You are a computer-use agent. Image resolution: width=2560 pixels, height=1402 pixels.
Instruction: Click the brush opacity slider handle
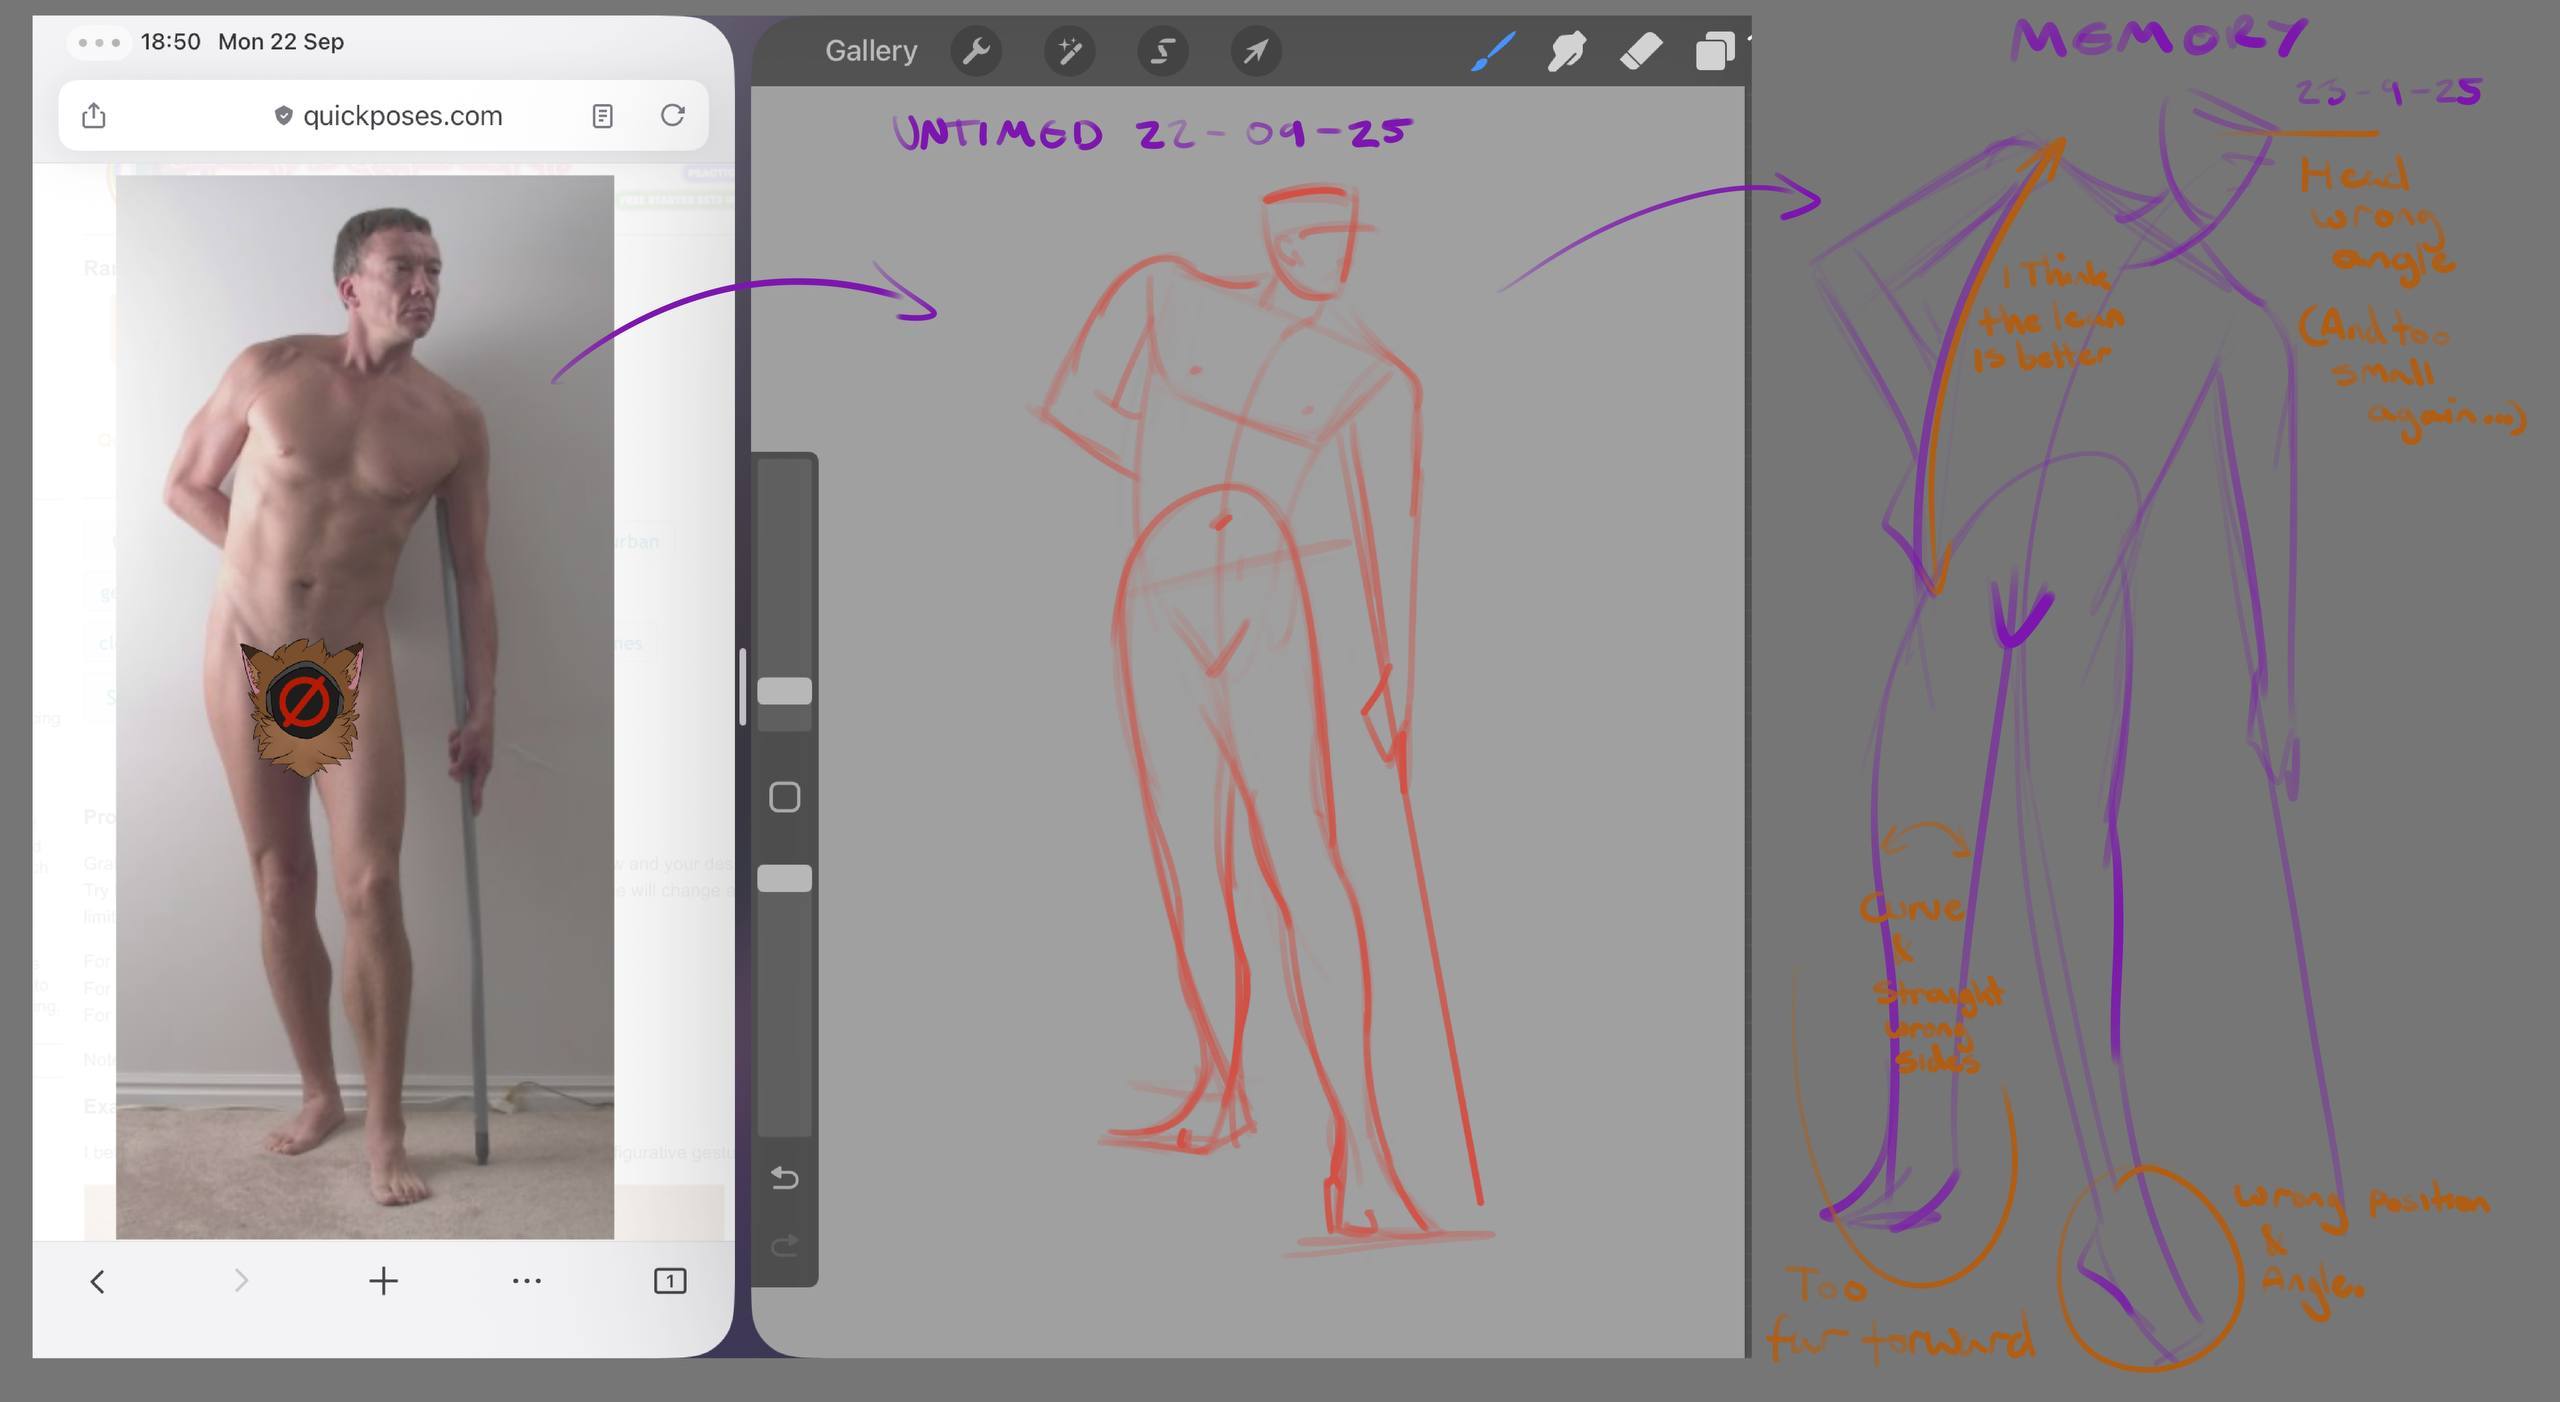click(784, 878)
